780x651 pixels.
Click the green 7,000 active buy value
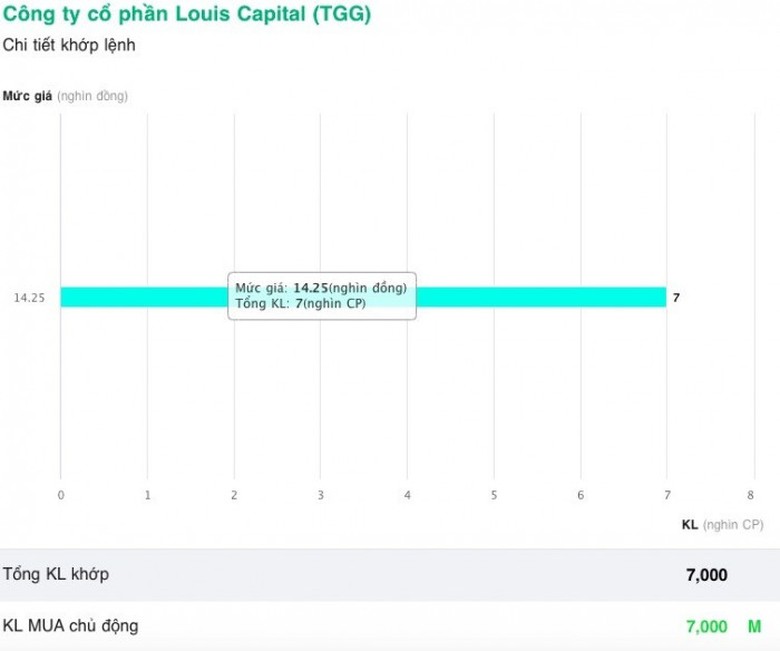(706, 627)
